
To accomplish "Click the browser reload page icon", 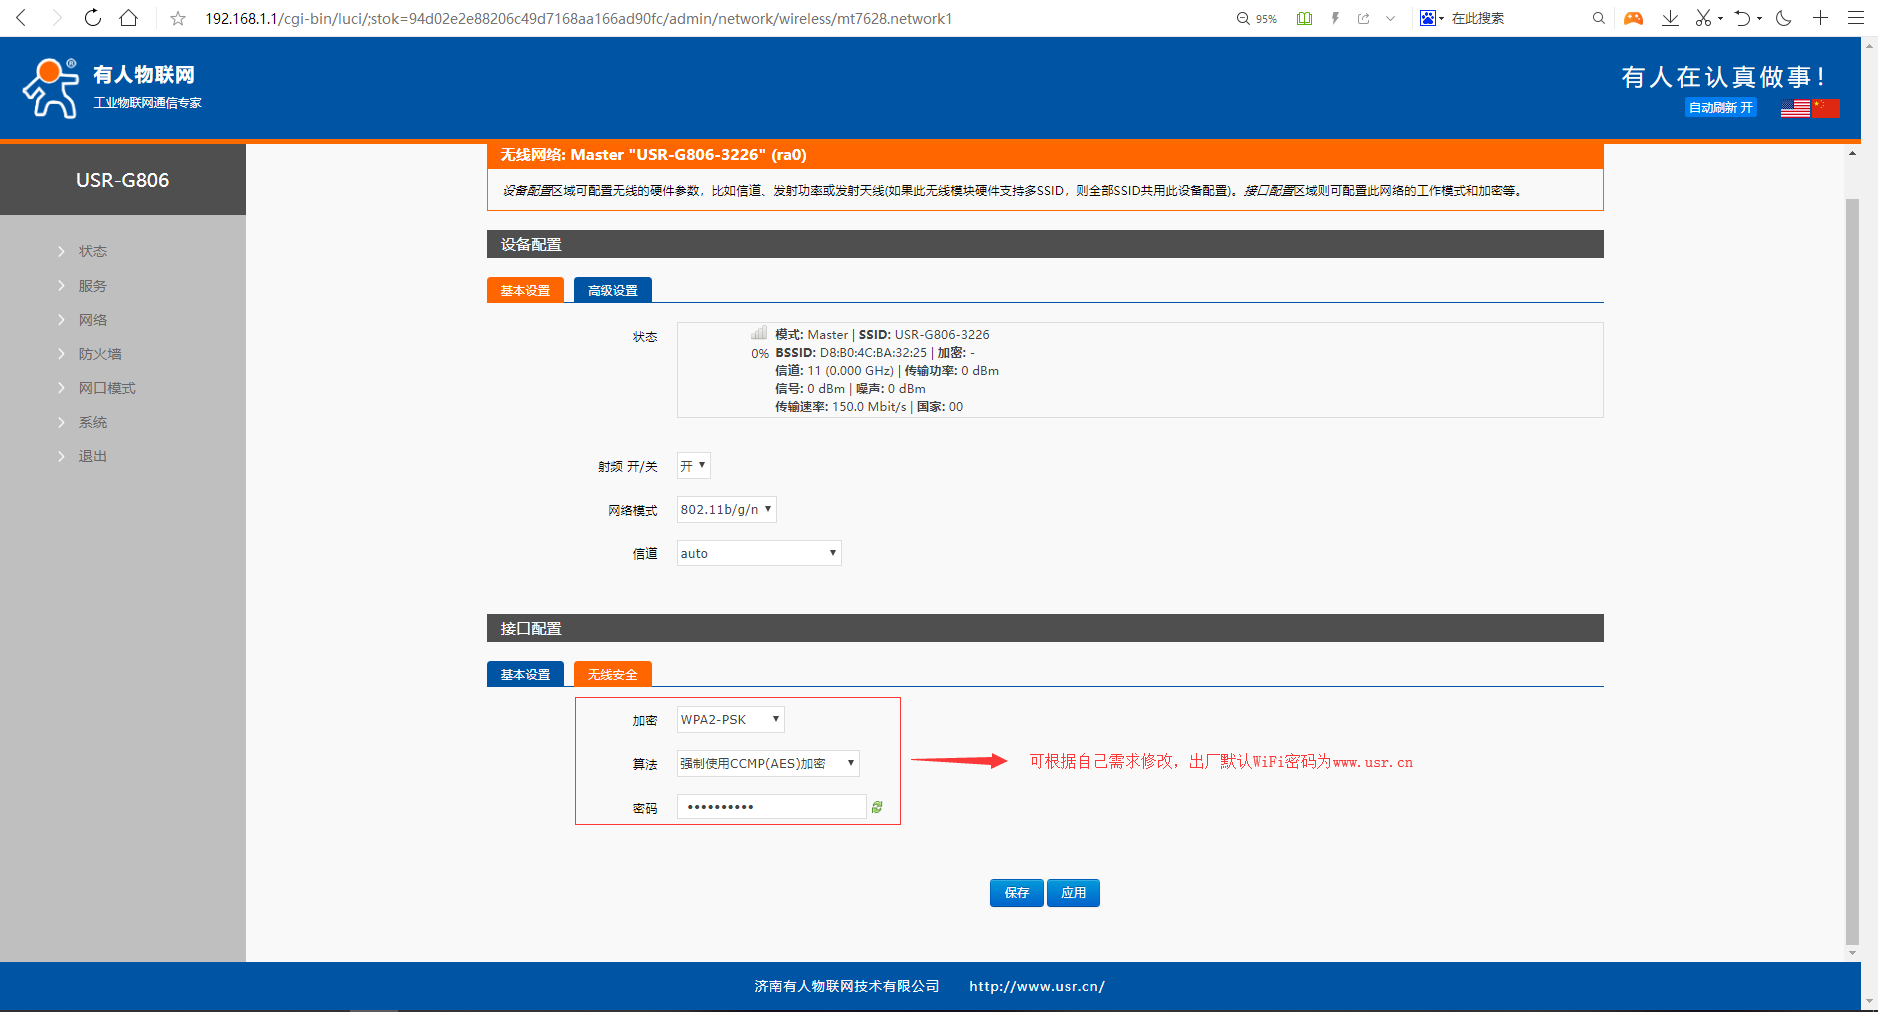I will pyautogui.click(x=93, y=18).
